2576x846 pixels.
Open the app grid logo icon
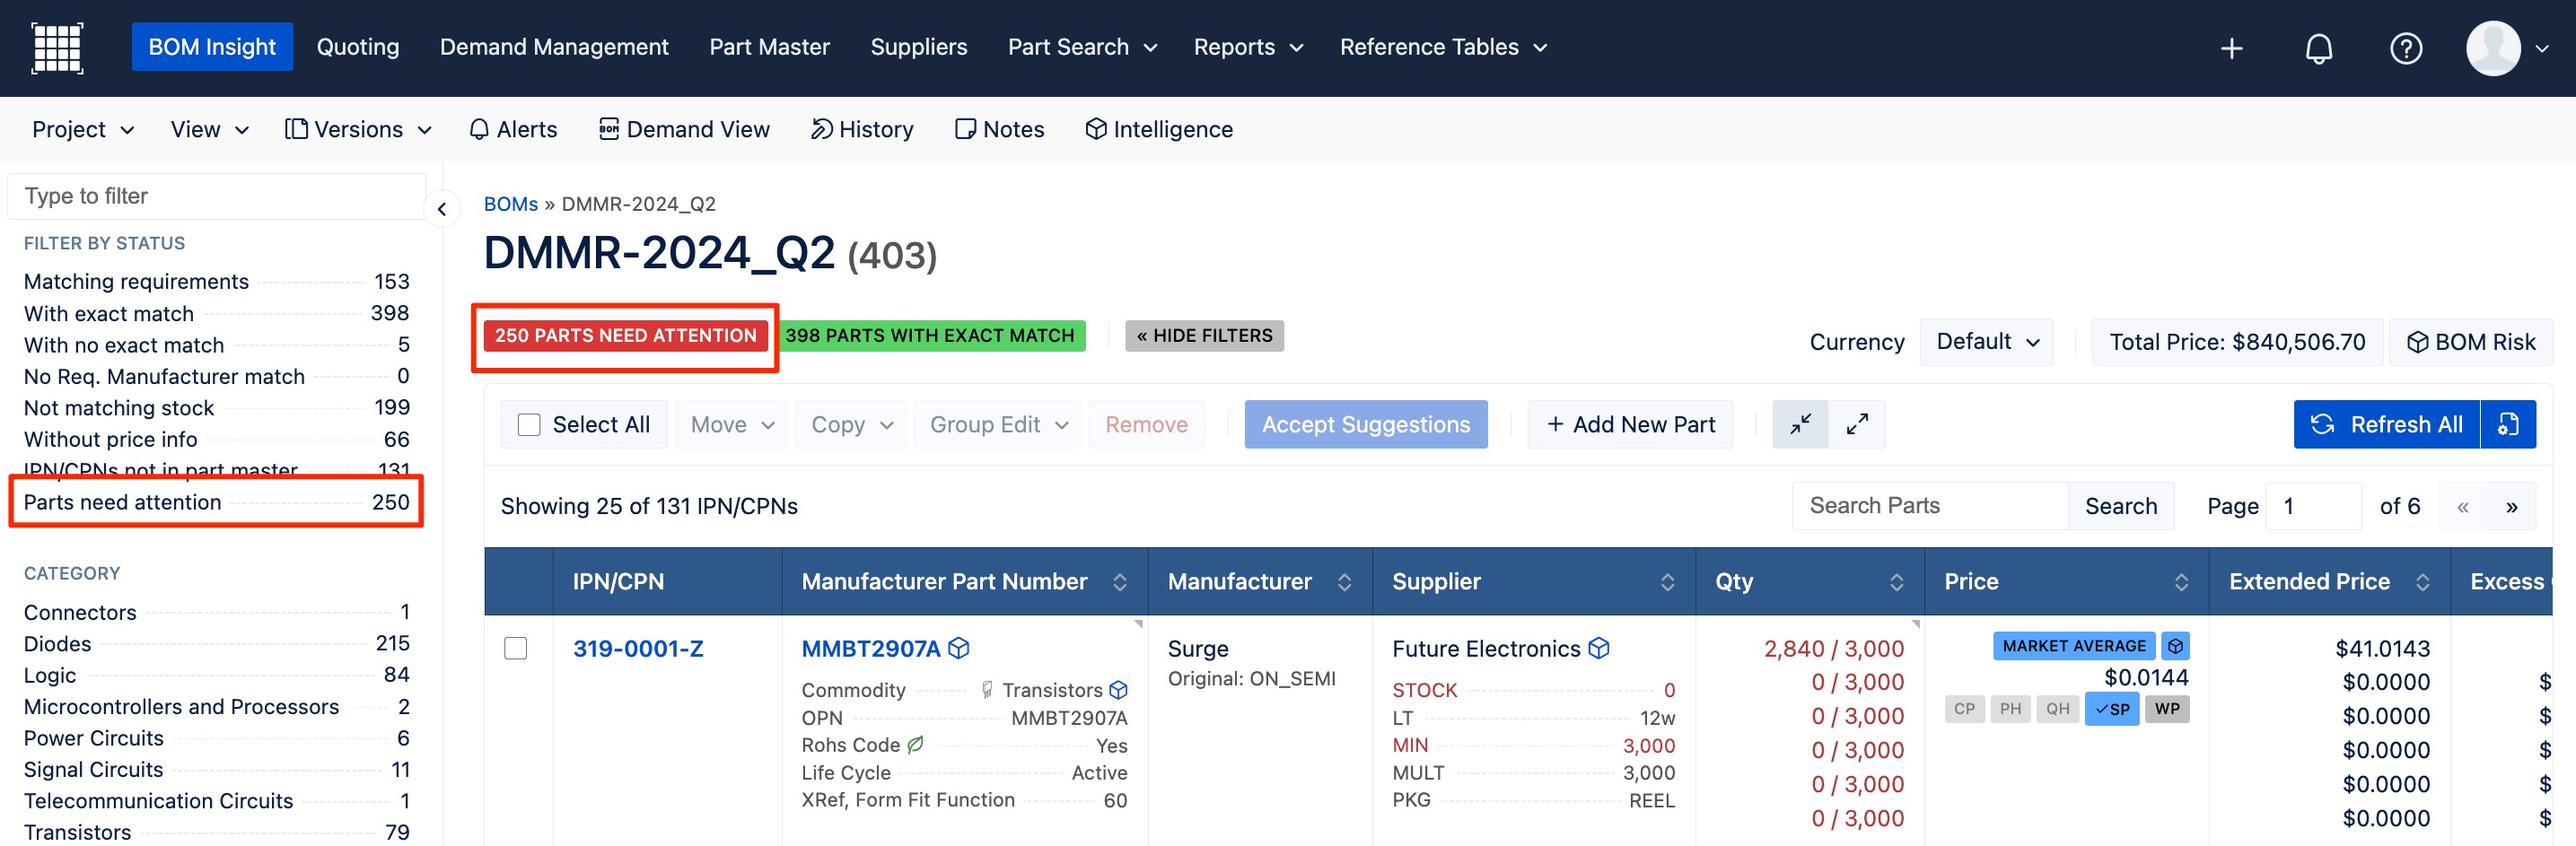(x=57, y=47)
